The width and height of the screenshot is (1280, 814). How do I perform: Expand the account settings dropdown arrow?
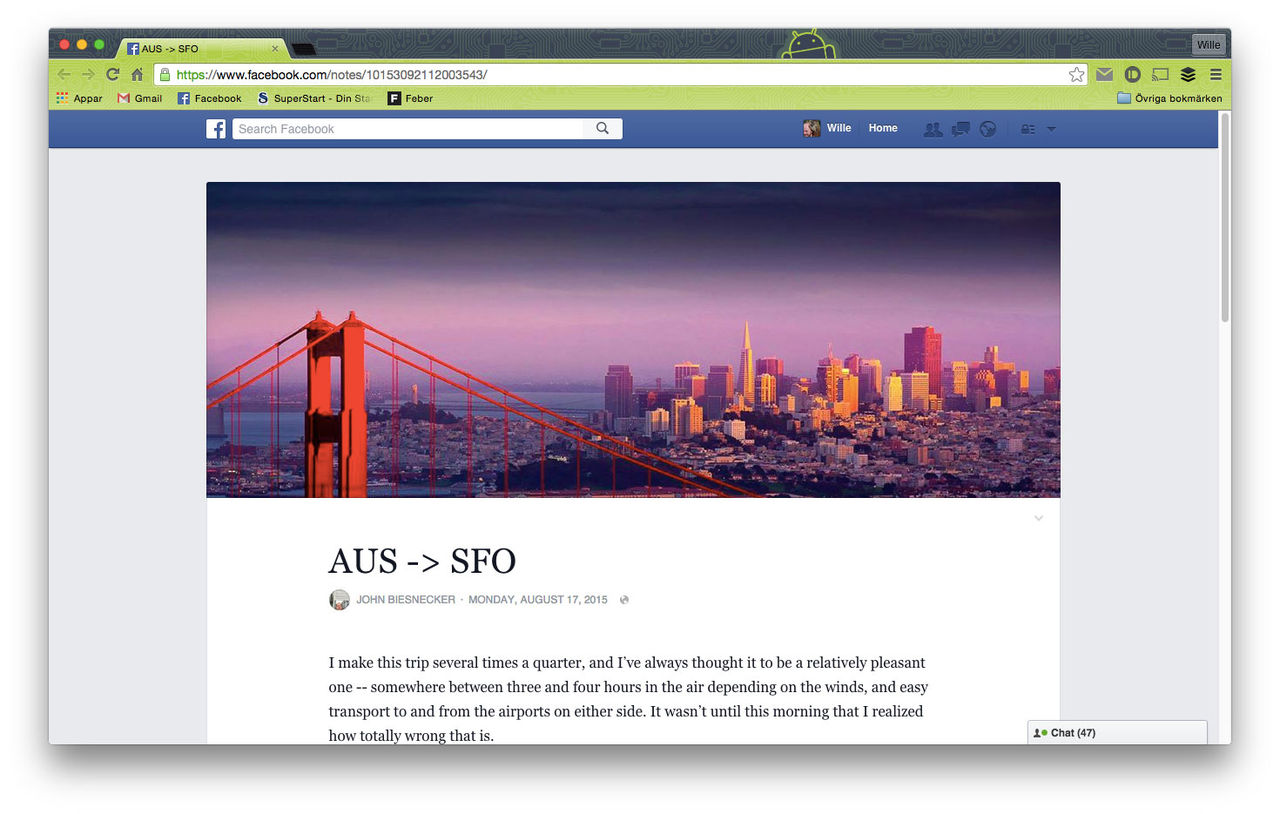[1051, 129]
